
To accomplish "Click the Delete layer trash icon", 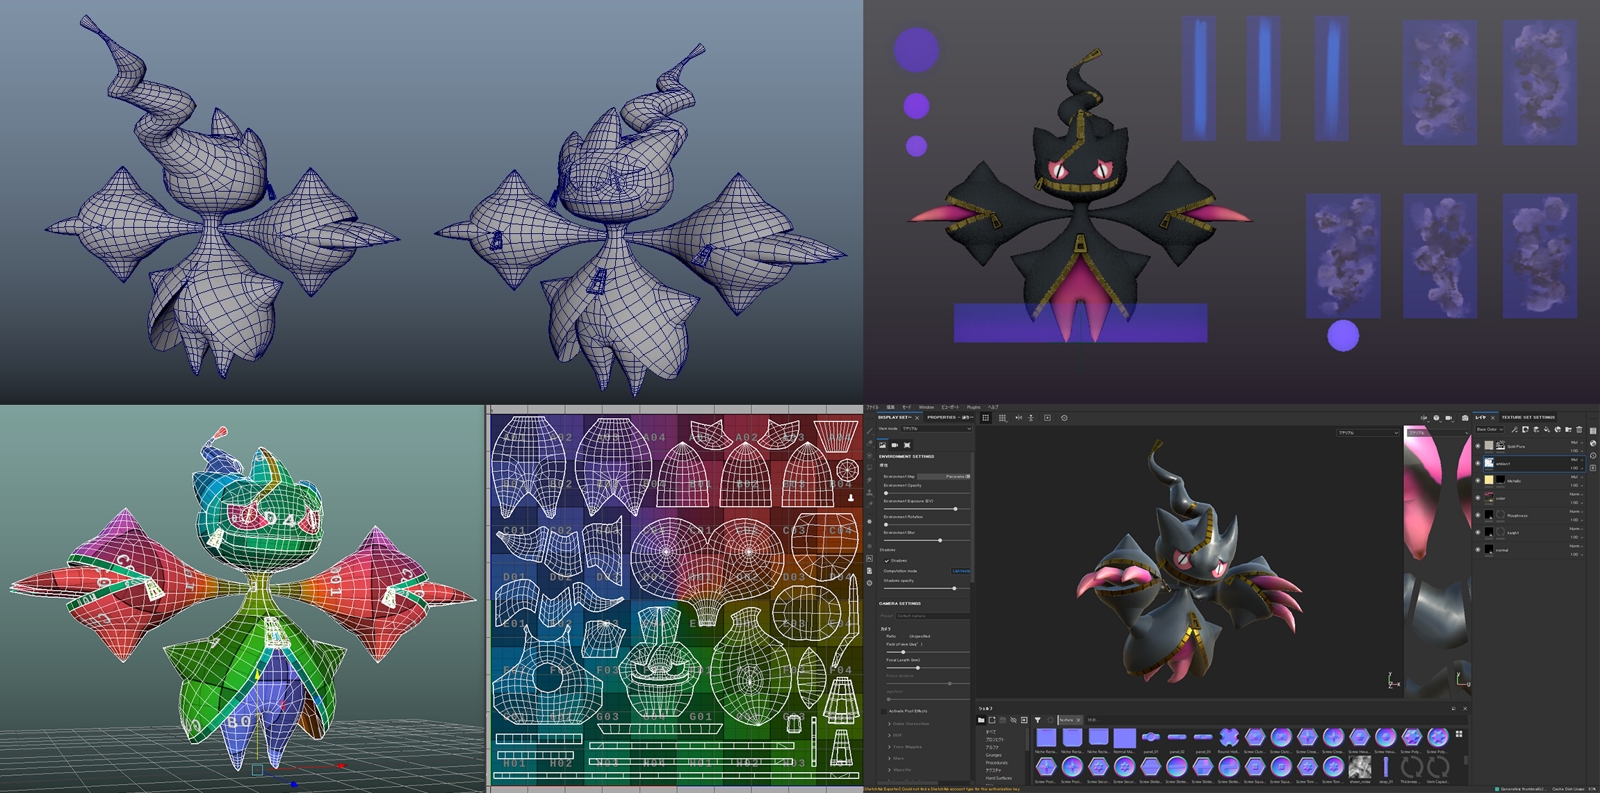I will [x=1579, y=430].
